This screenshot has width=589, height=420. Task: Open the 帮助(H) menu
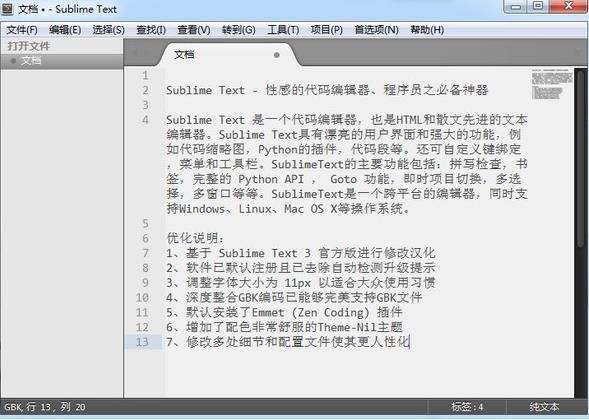click(427, 30)
